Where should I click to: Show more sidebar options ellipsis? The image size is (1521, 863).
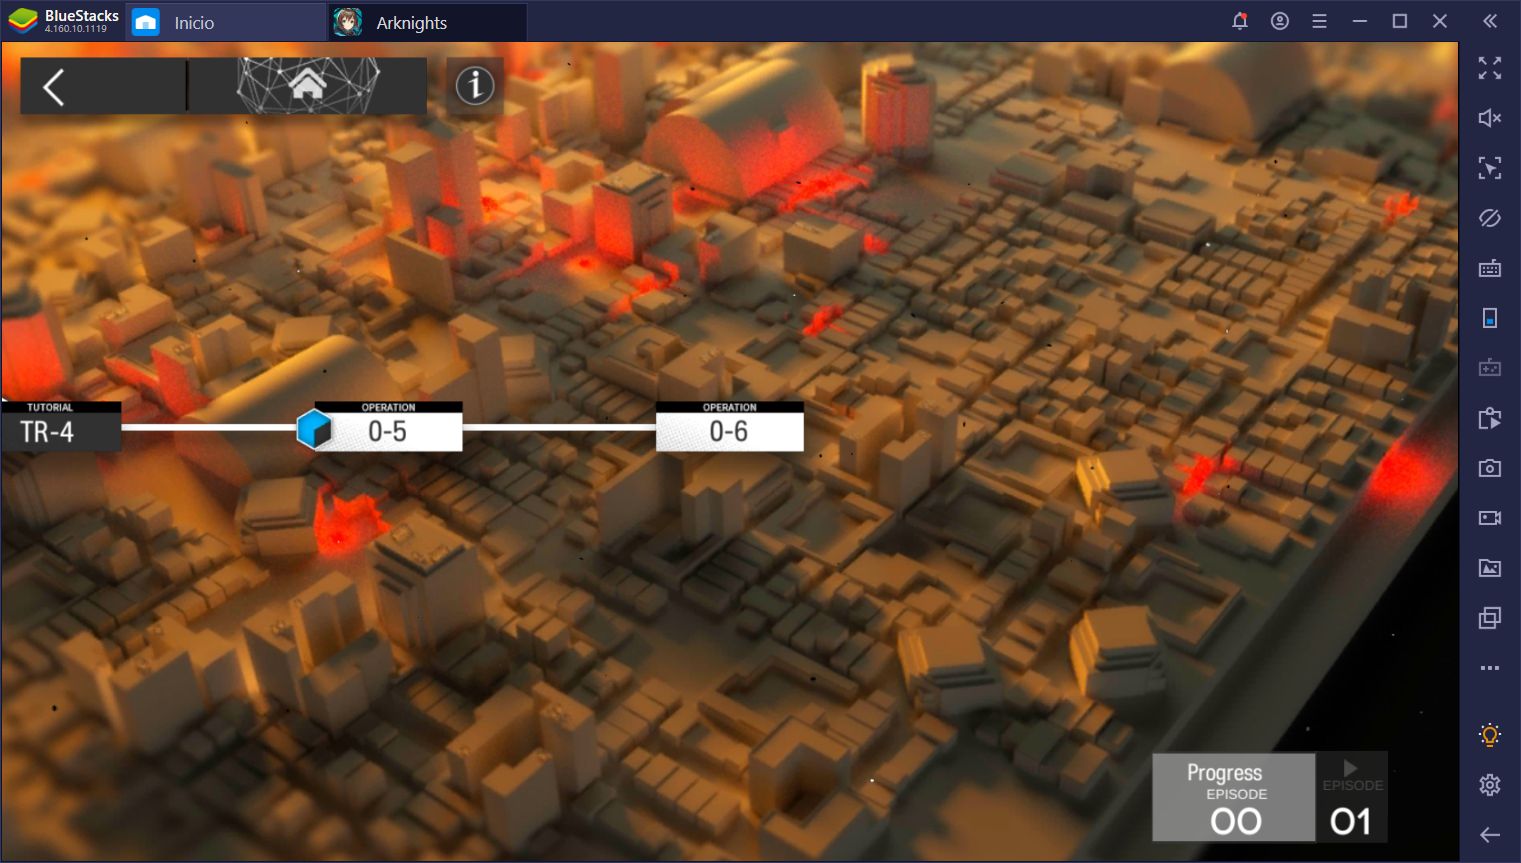pos(1490,668)
